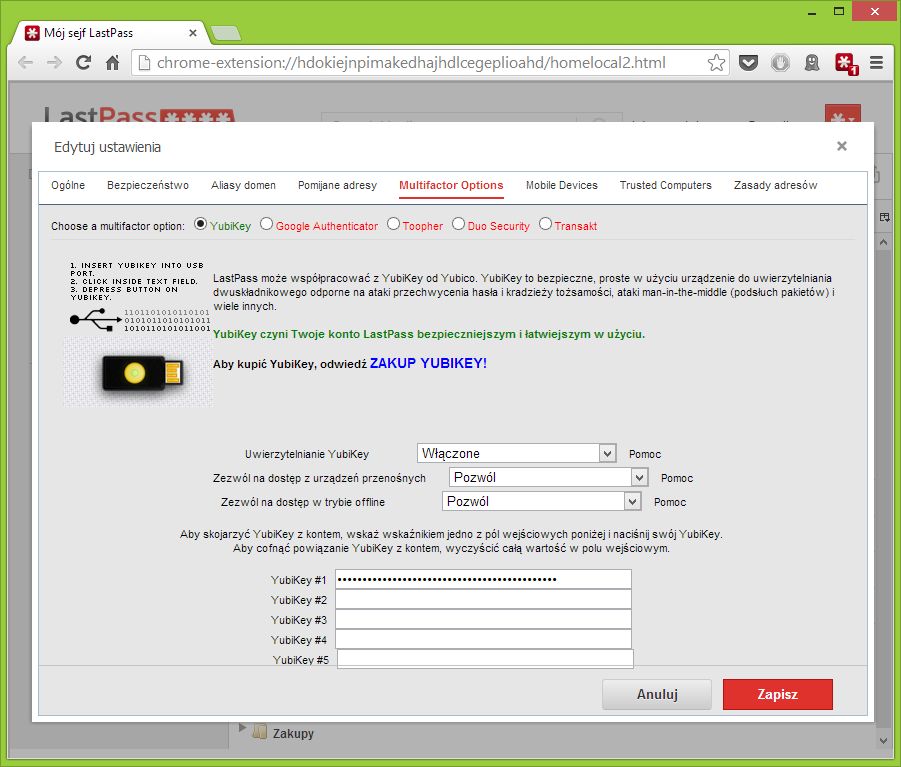Select the YubiKey multifactor option
The height and width of the screenshot is (767, 901).
(x=201, y=224)
